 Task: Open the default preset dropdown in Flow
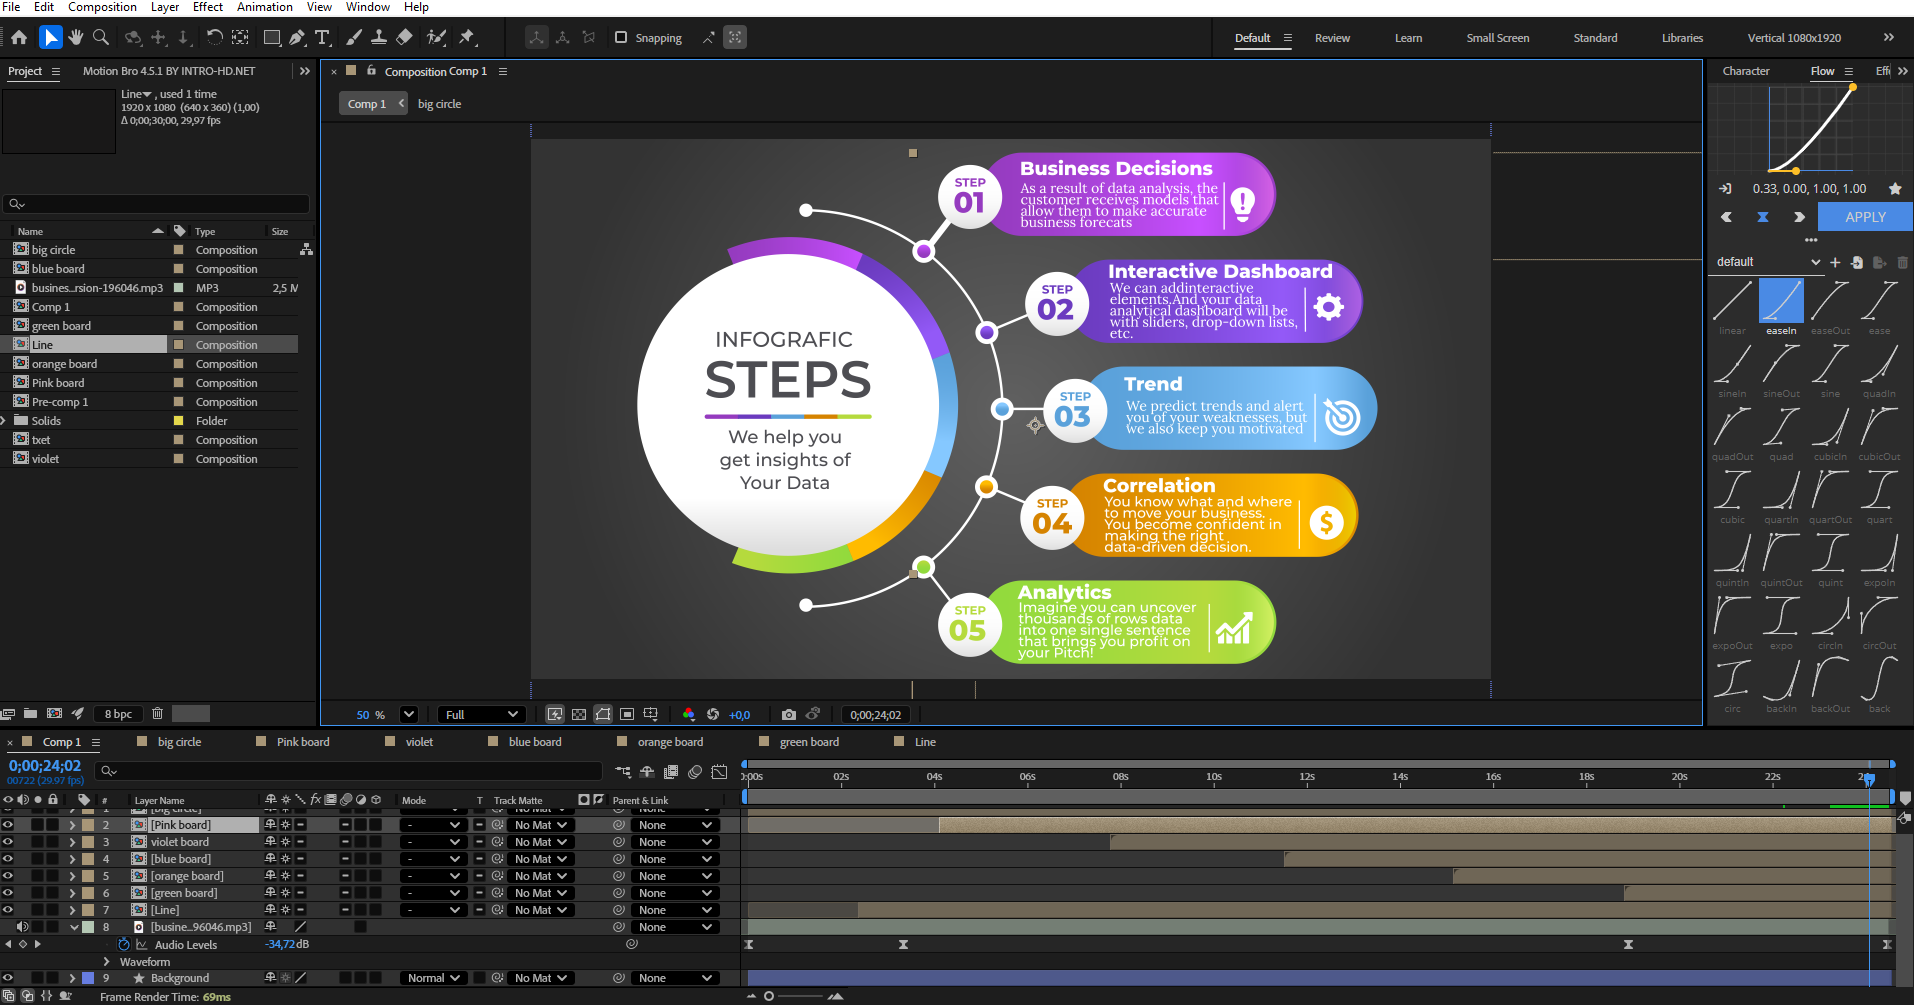pos(1767,262)
